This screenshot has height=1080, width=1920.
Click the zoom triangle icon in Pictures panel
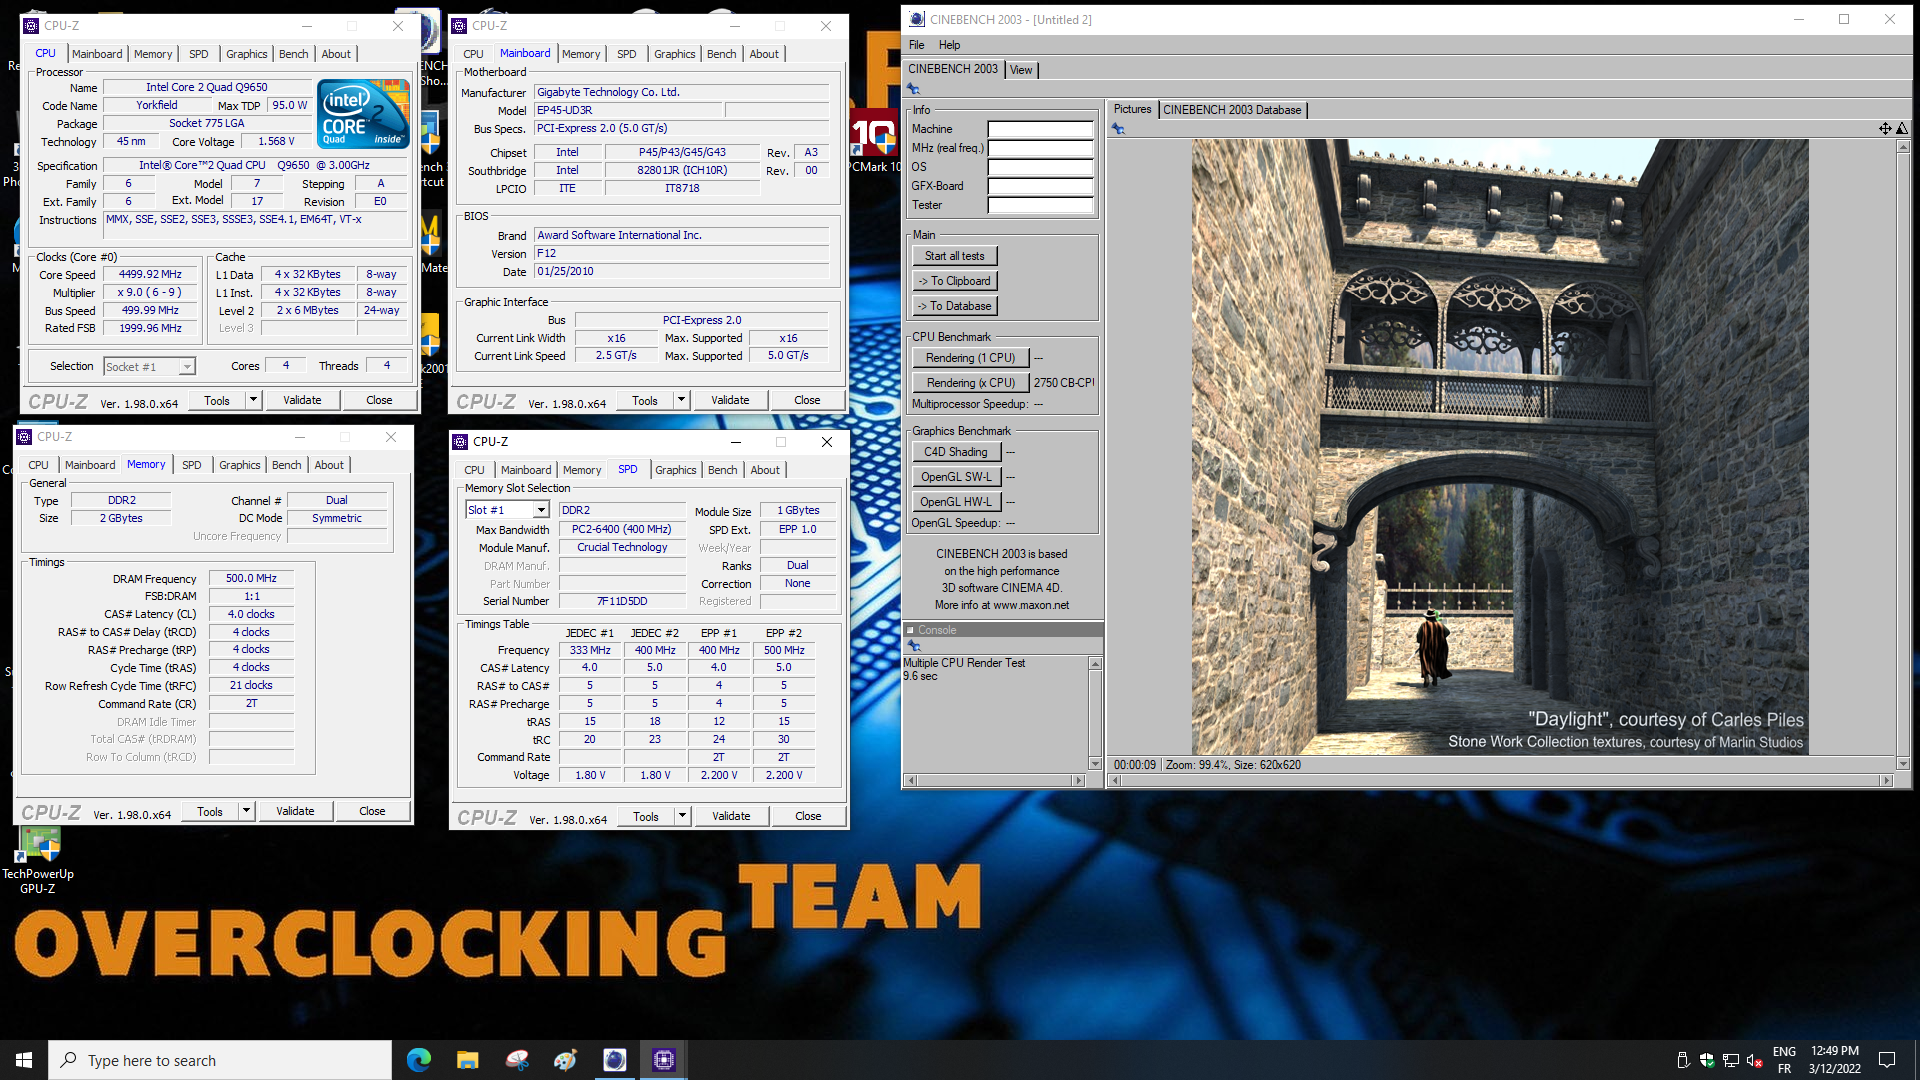coord(1901,129)
